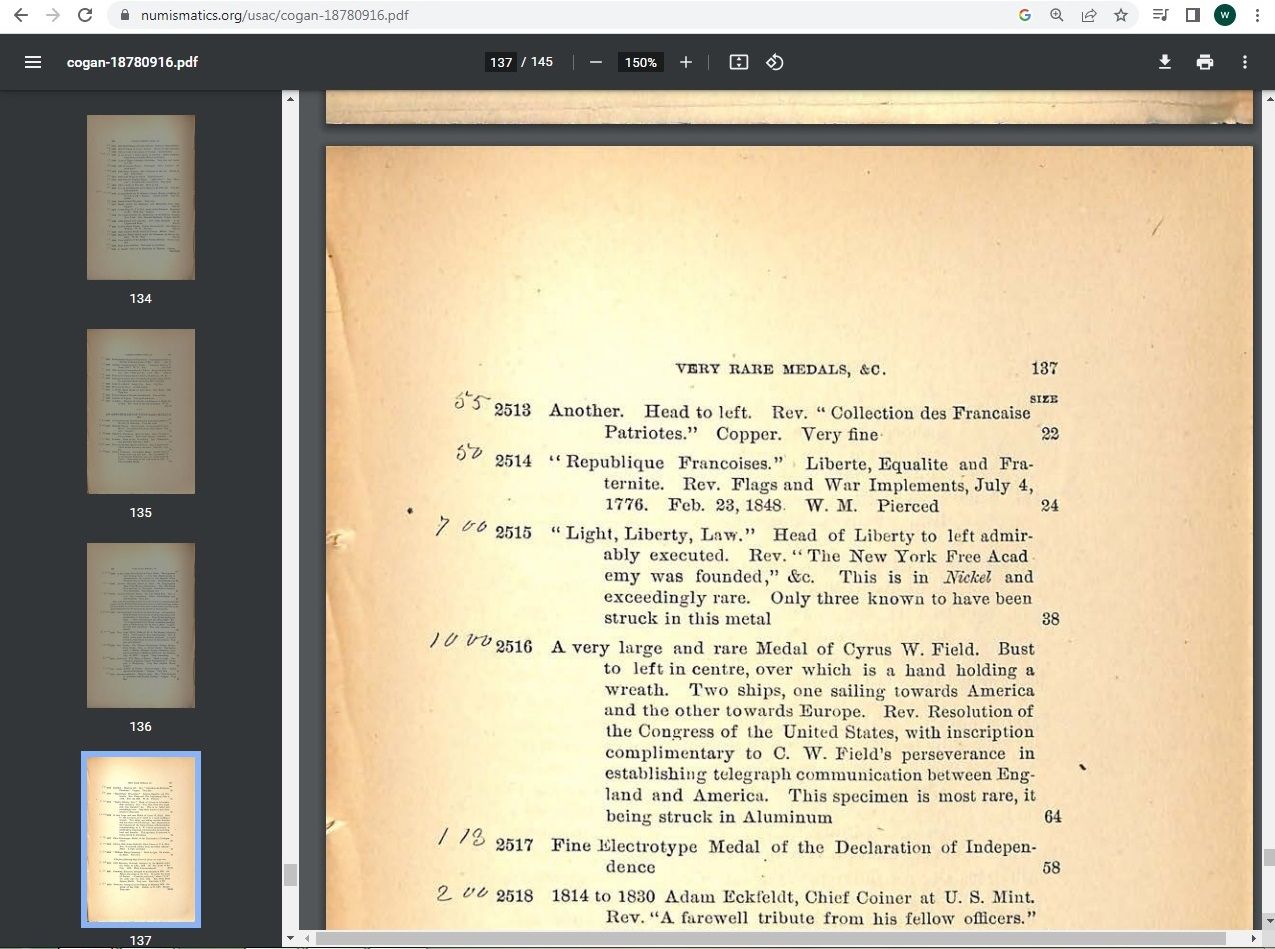1275x949 pixels.
Task: Open the Google search side icon
Action: [1025, 15]
